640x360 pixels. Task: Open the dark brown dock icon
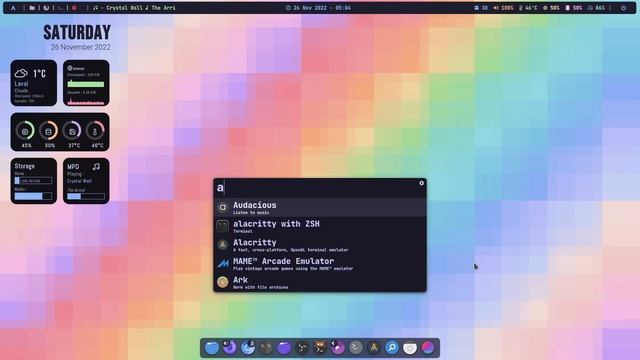[x=266, y=348]
